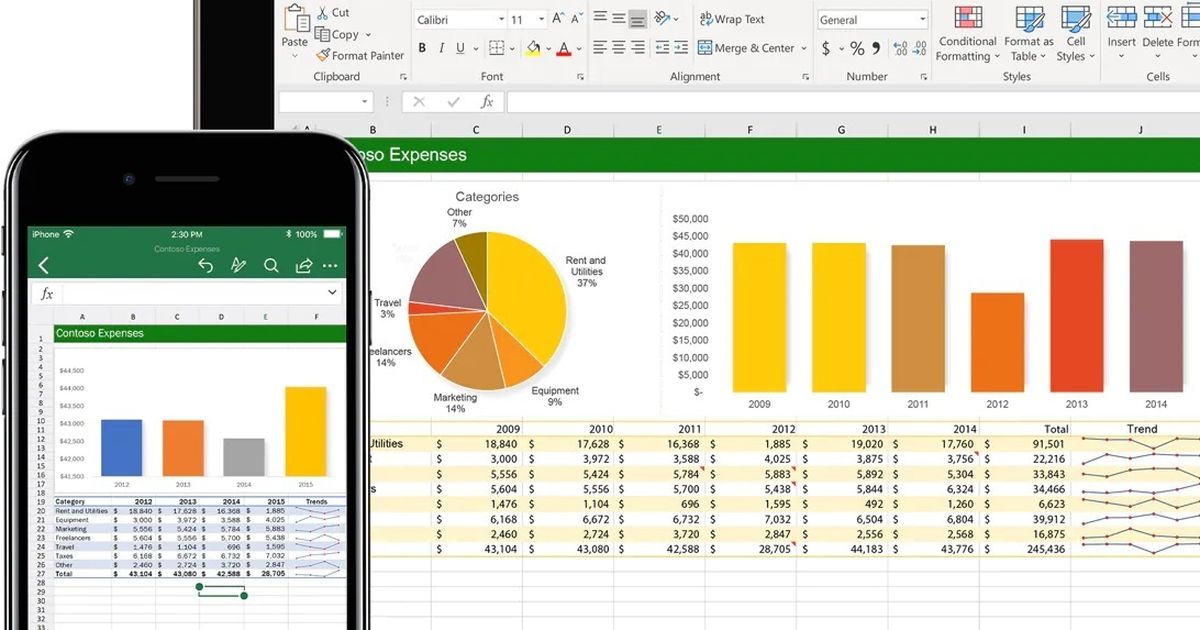Tap the fx button on the iPhone
Viewport: 1200px width, 630px height.
pos(47,294)
